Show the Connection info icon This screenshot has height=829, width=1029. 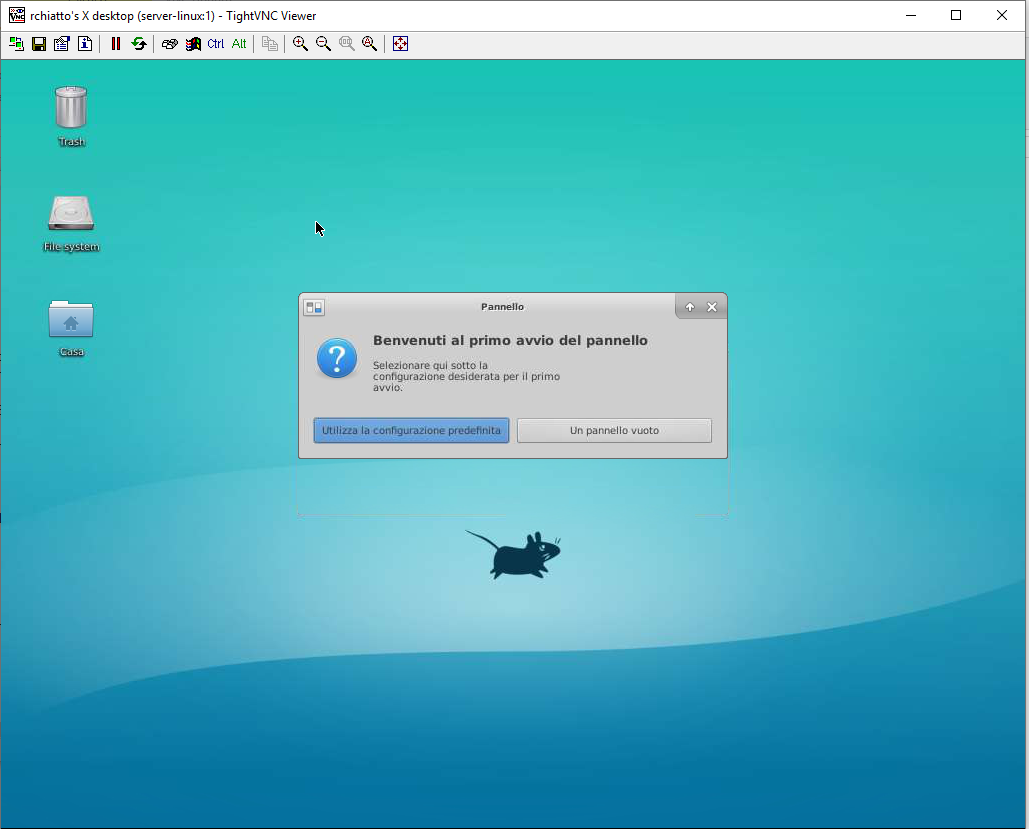coord(85,44)
